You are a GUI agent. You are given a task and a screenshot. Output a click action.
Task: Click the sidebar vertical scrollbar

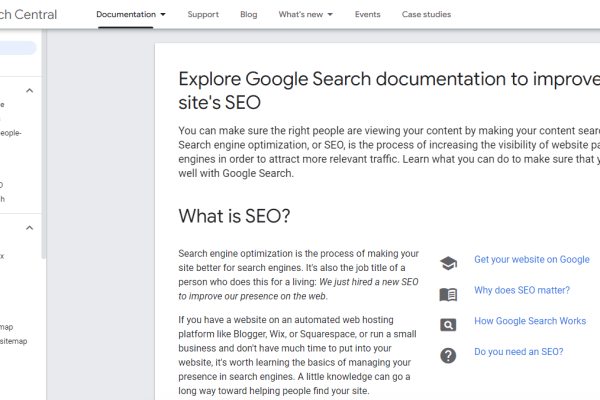pos(44,144)
